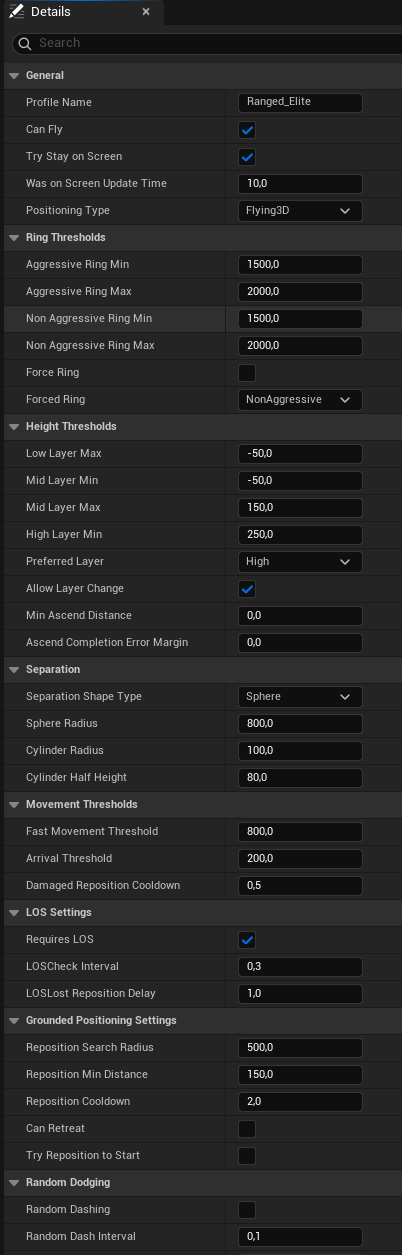Select the Preferred Layer label
Image resolution: width=402 pixels, height=1255 pixels.
point(65,562)
